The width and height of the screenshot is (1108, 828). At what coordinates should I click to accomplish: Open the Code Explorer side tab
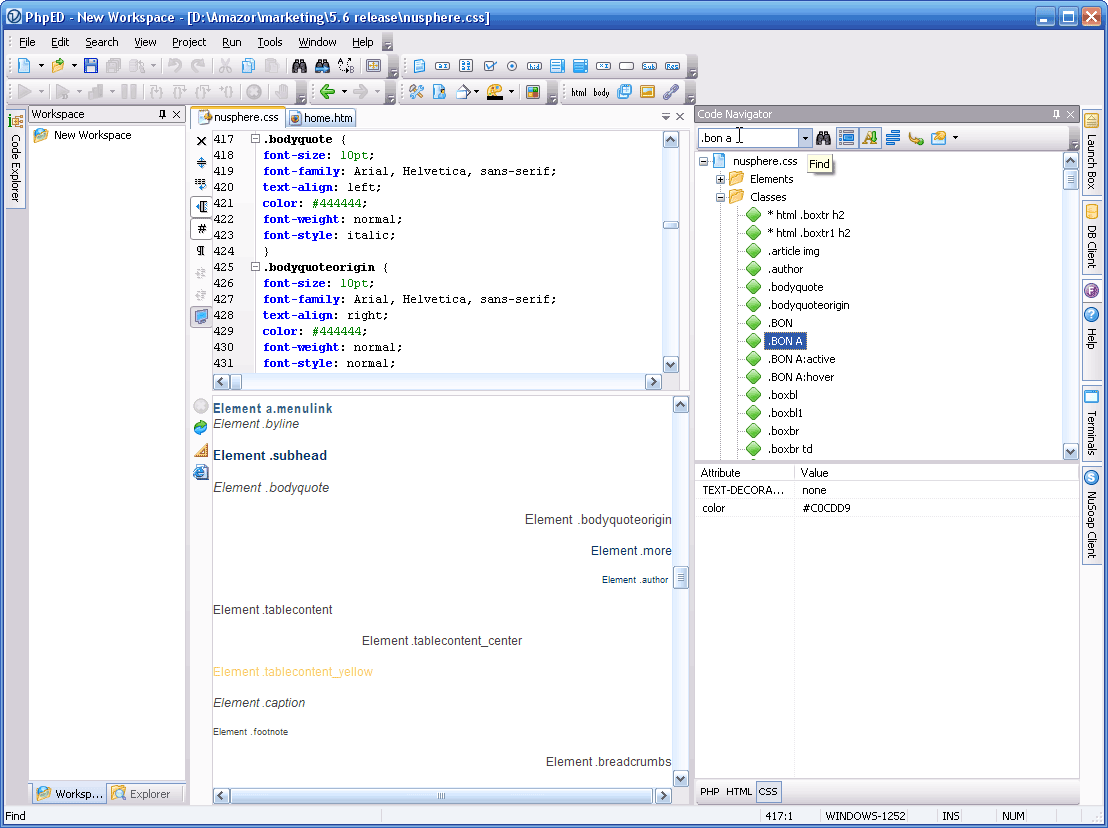[x=16, y=159]
